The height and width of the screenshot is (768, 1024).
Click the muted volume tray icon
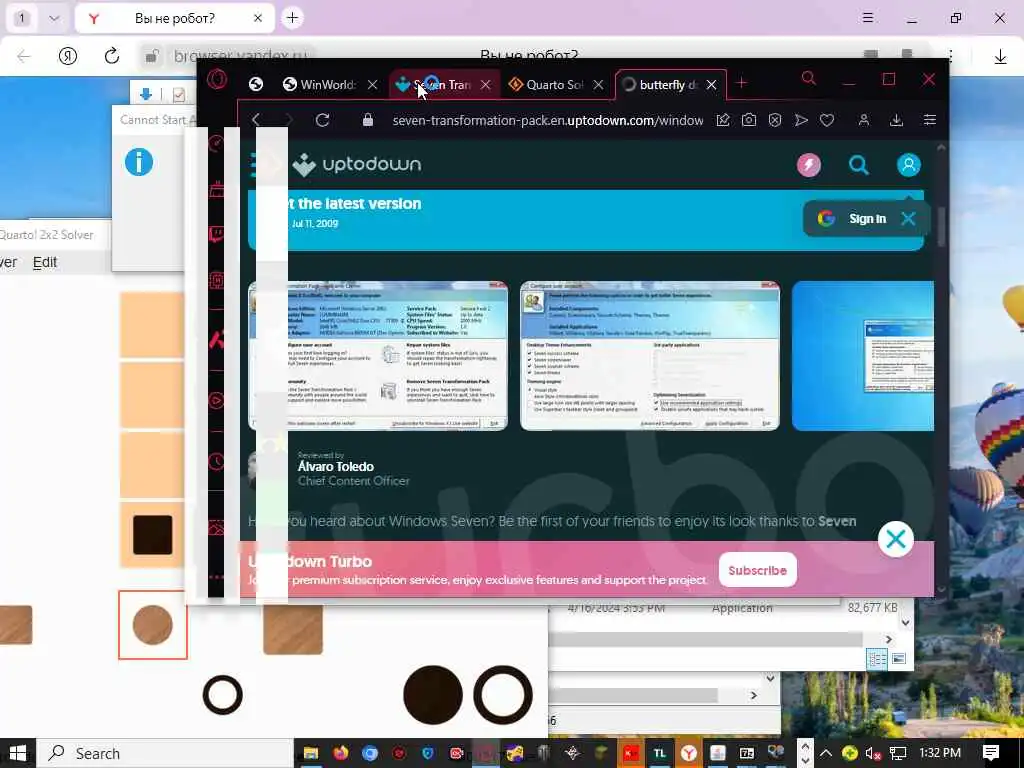tap(873, 753)
